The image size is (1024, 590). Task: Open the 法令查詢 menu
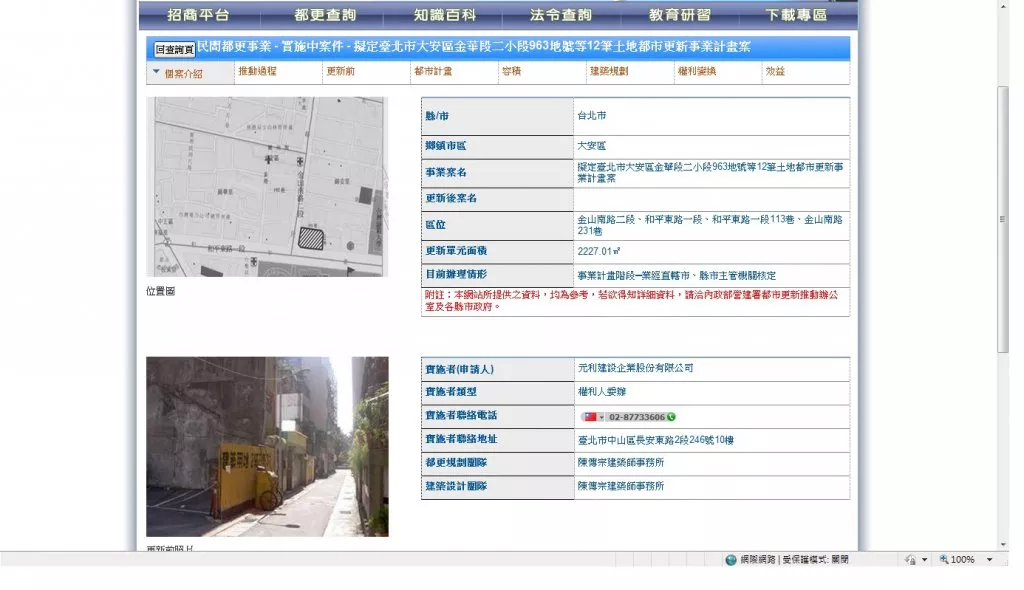point(561,15)
